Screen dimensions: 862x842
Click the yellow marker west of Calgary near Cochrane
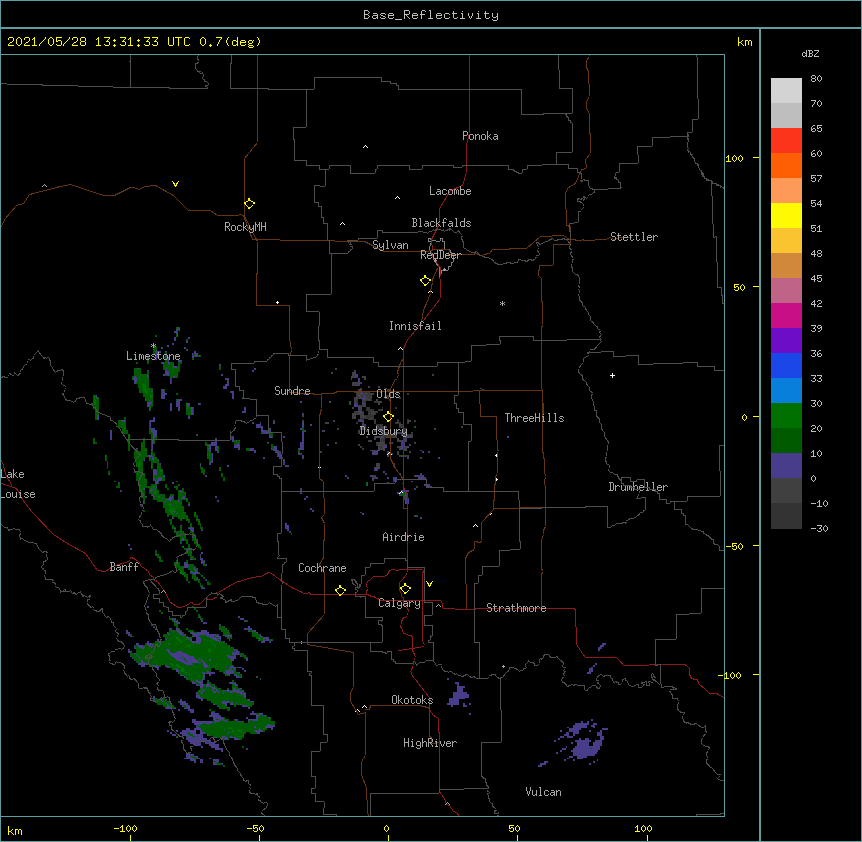click(340, 590)
